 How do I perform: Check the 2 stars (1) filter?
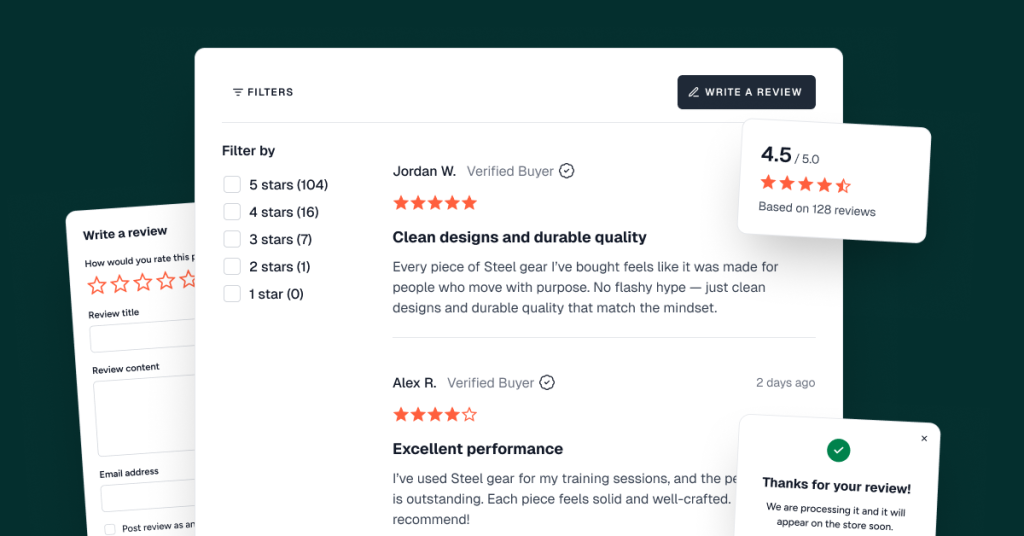click(232, 266)
